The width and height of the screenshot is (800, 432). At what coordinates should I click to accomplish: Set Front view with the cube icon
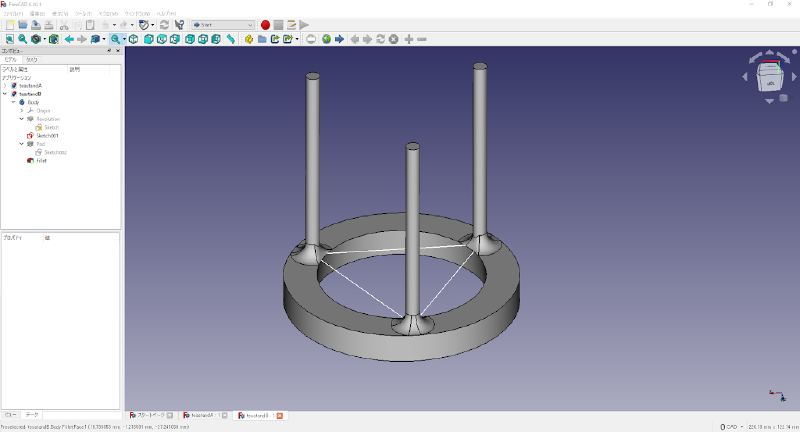[x=148, y=39]
